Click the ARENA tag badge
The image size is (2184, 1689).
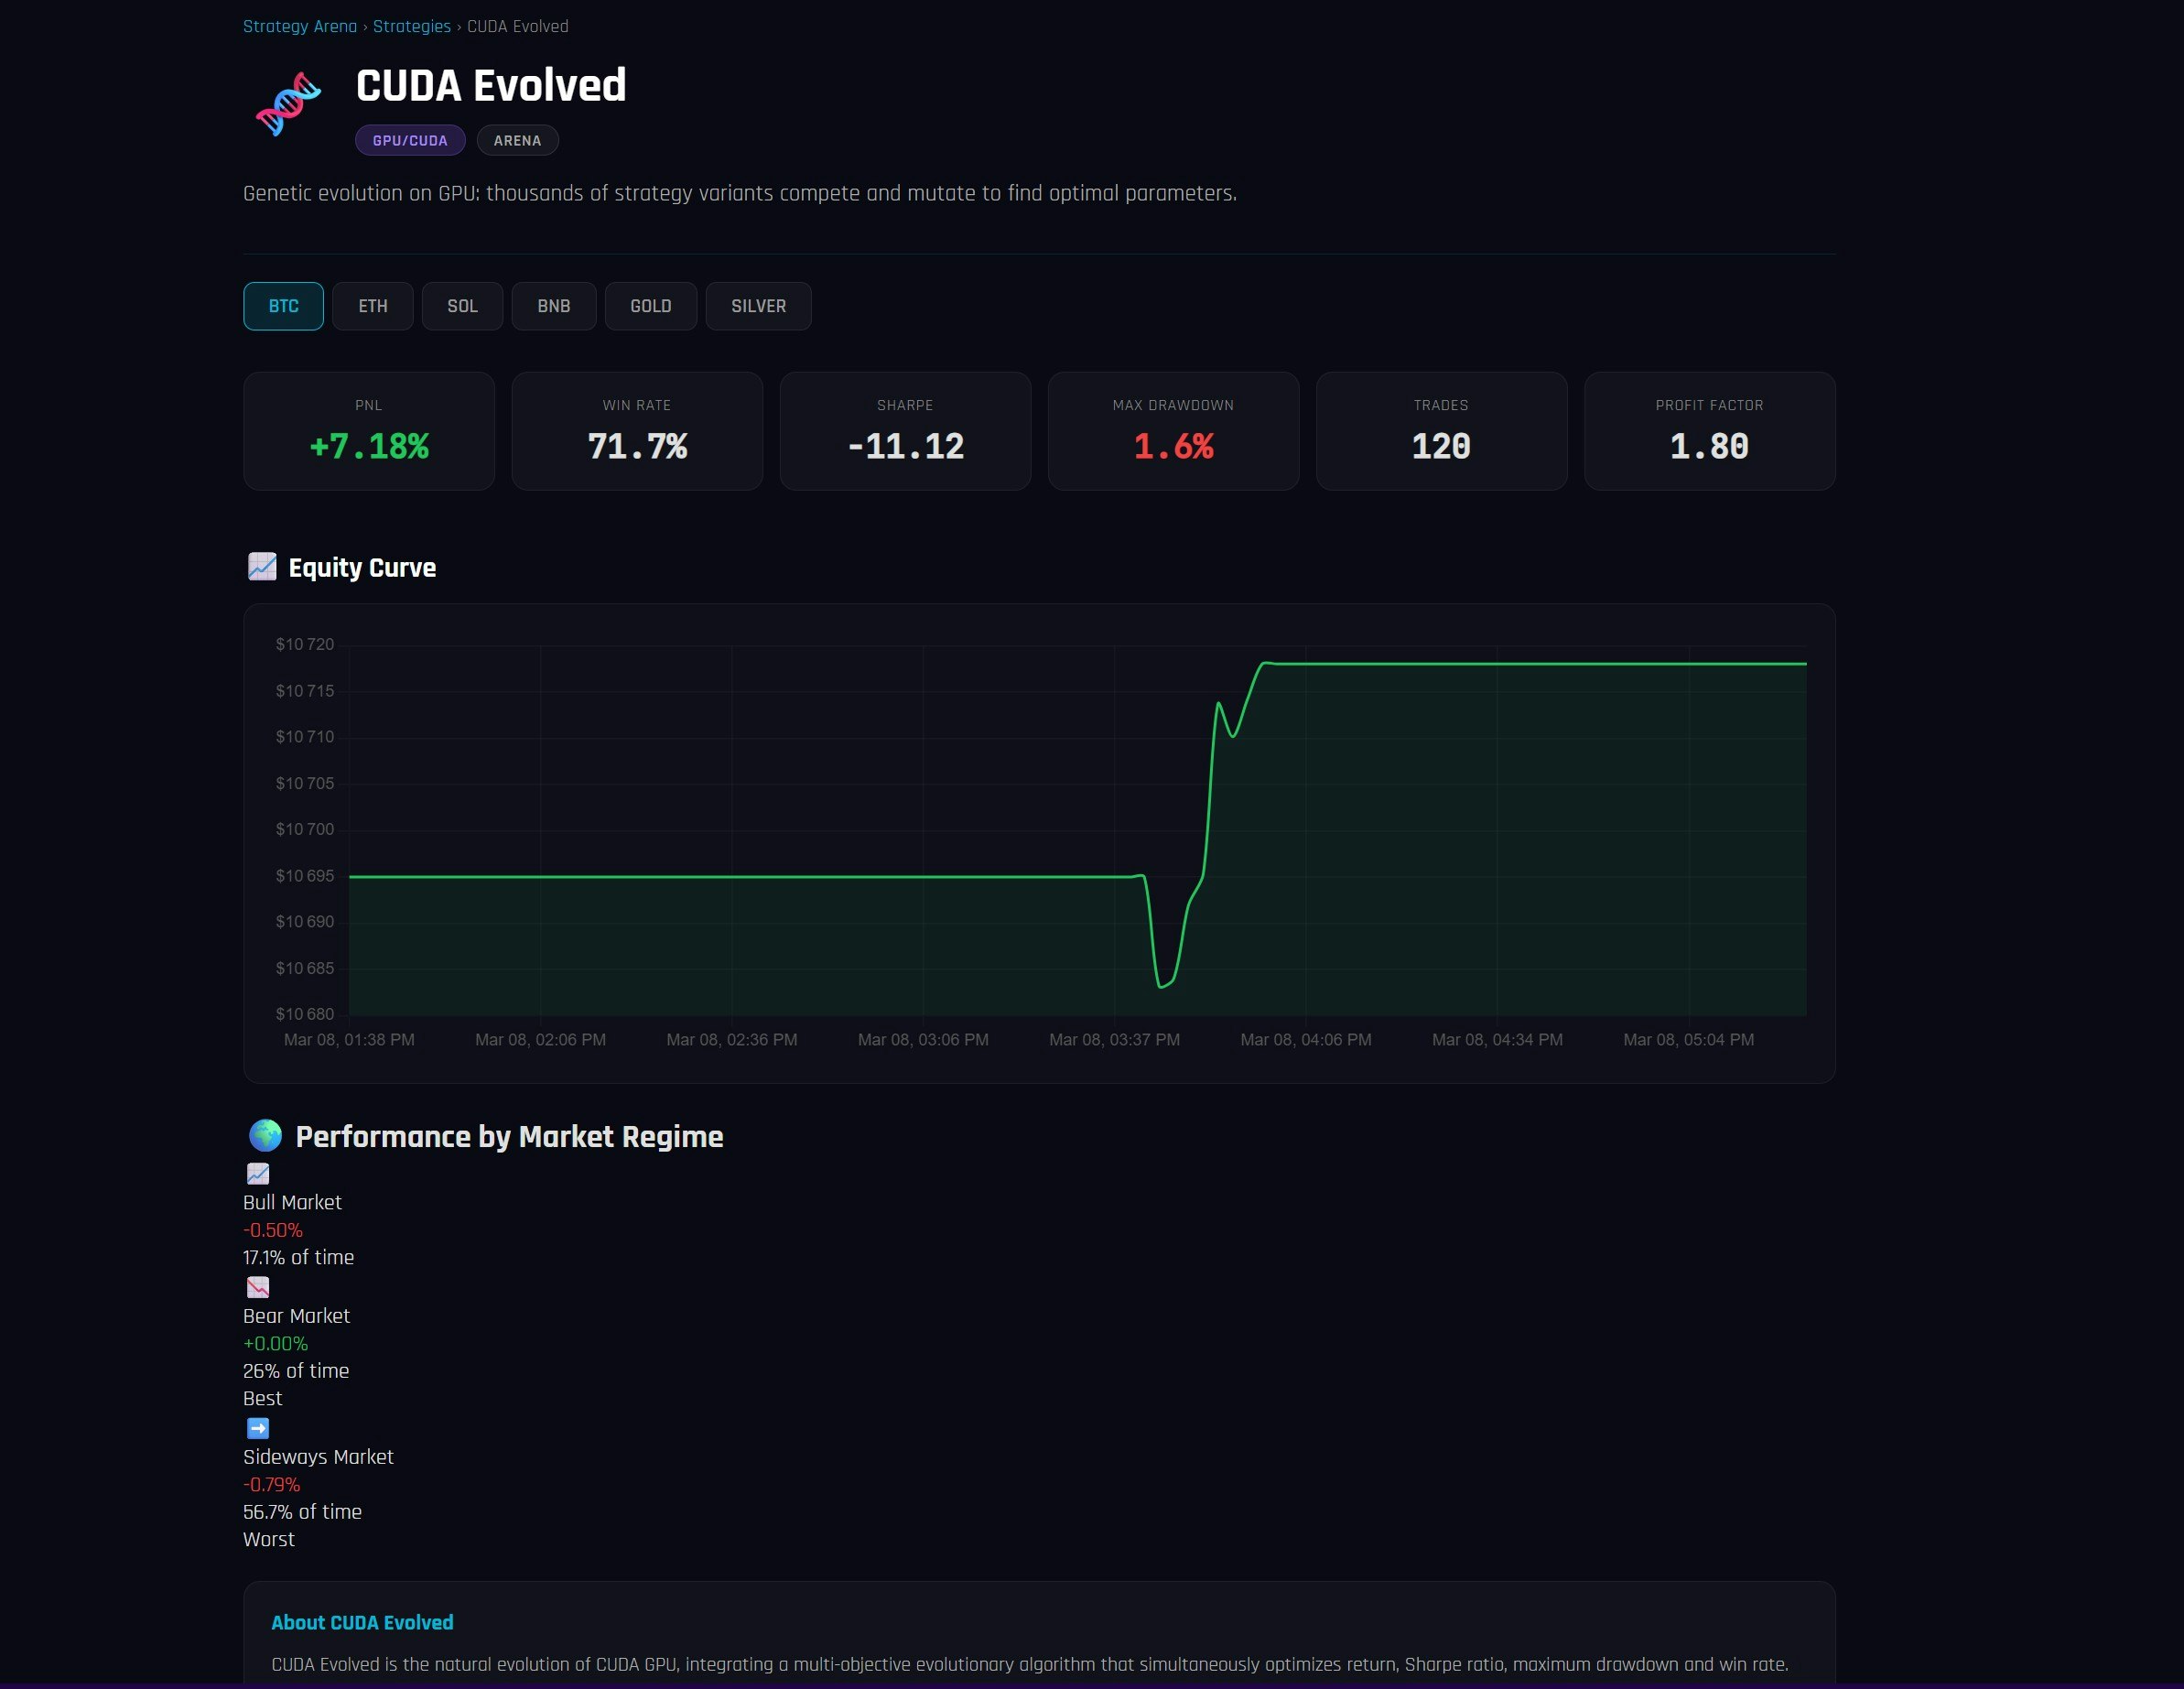(x=517, y=140)
